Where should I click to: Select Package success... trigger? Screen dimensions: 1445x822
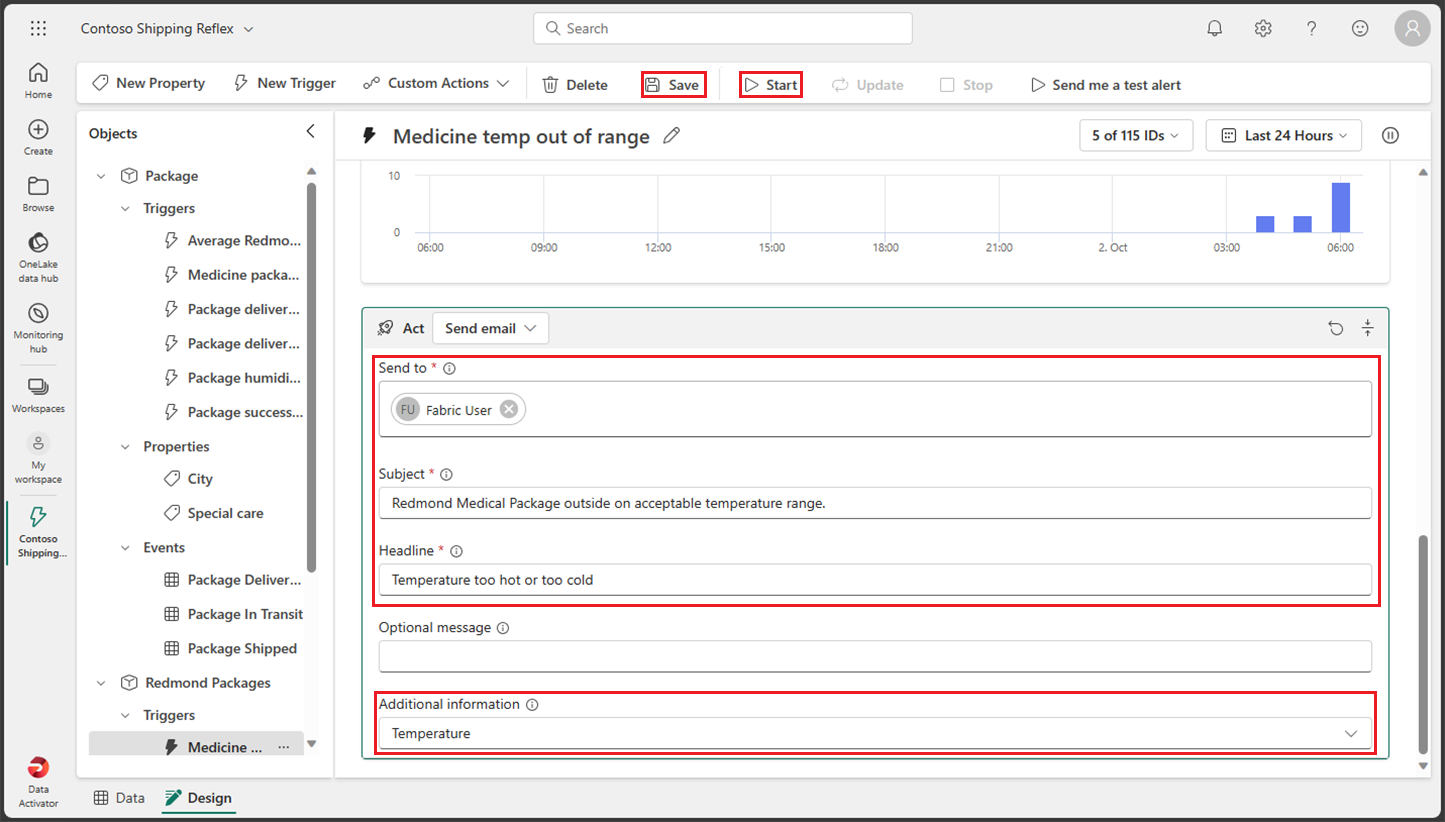point(233,412)
